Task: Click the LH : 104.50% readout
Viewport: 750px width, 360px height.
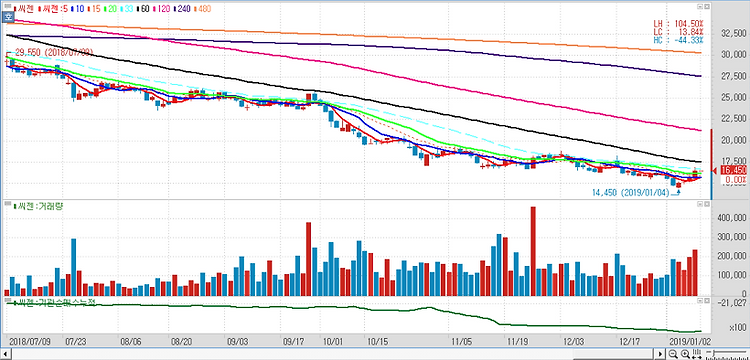Action: [x=678, y=23]
